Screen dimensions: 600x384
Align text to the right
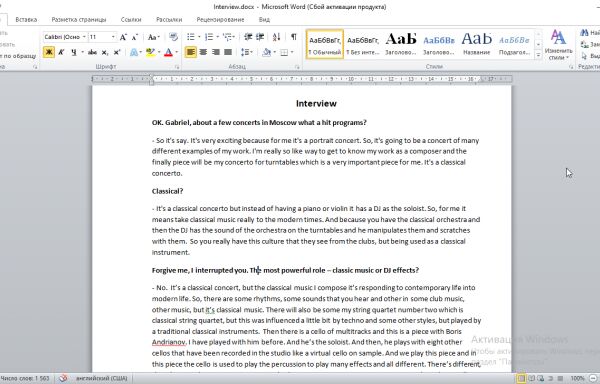tap(215, 52)
